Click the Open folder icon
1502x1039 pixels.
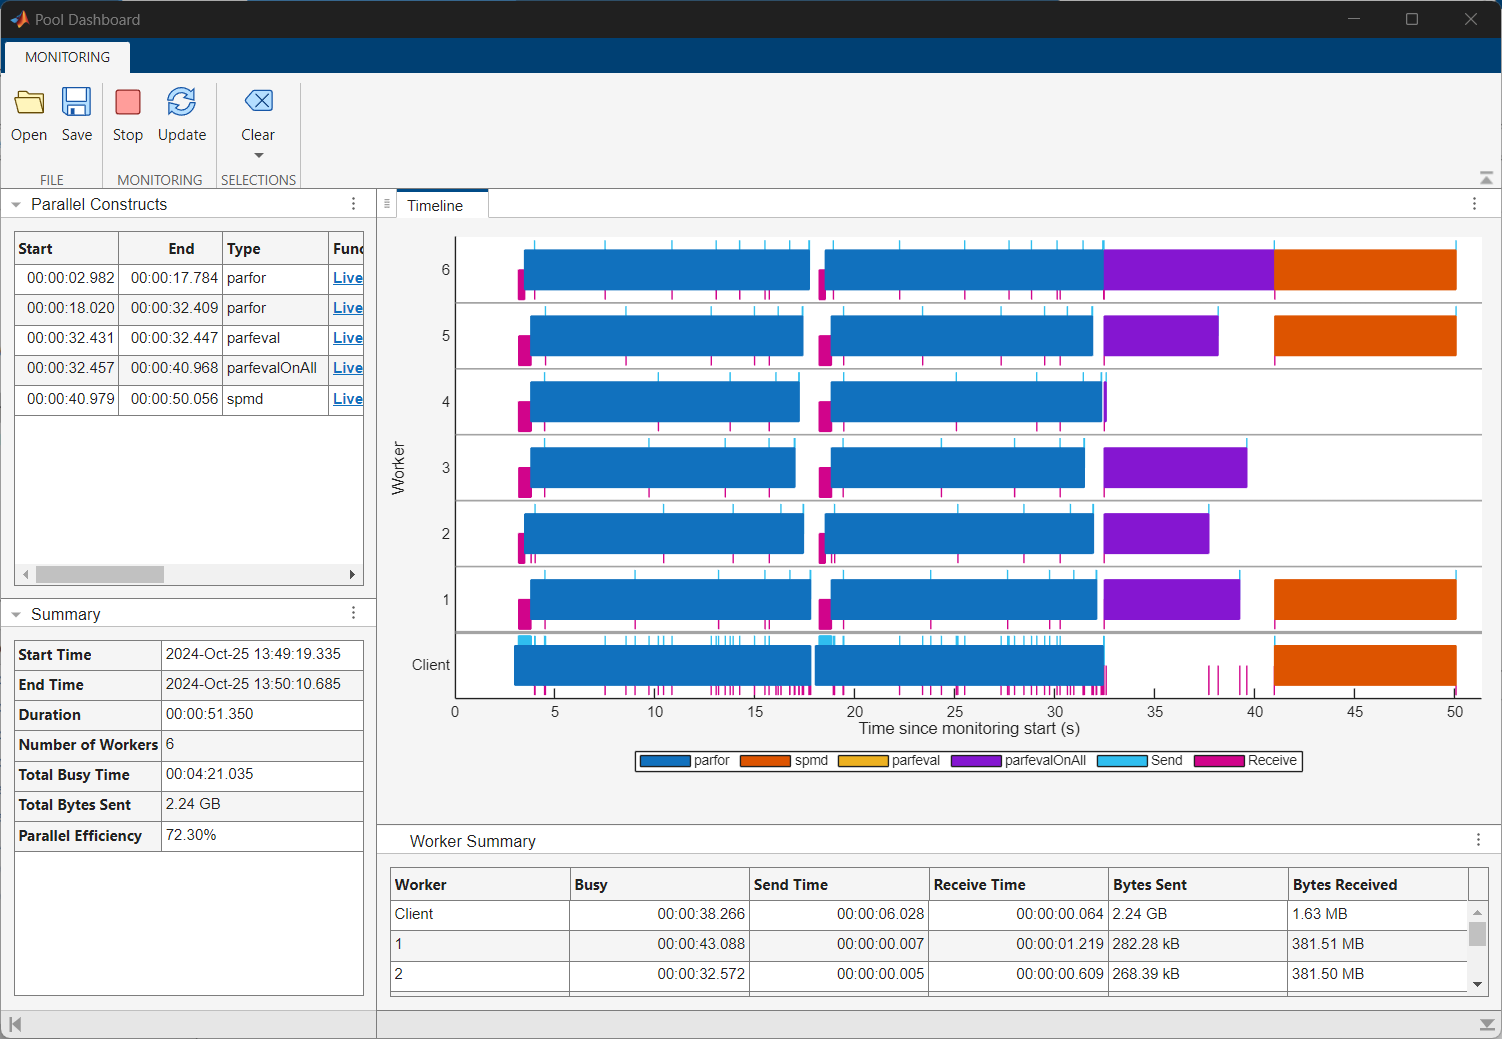pyautogui.click(x=29, y=103)
